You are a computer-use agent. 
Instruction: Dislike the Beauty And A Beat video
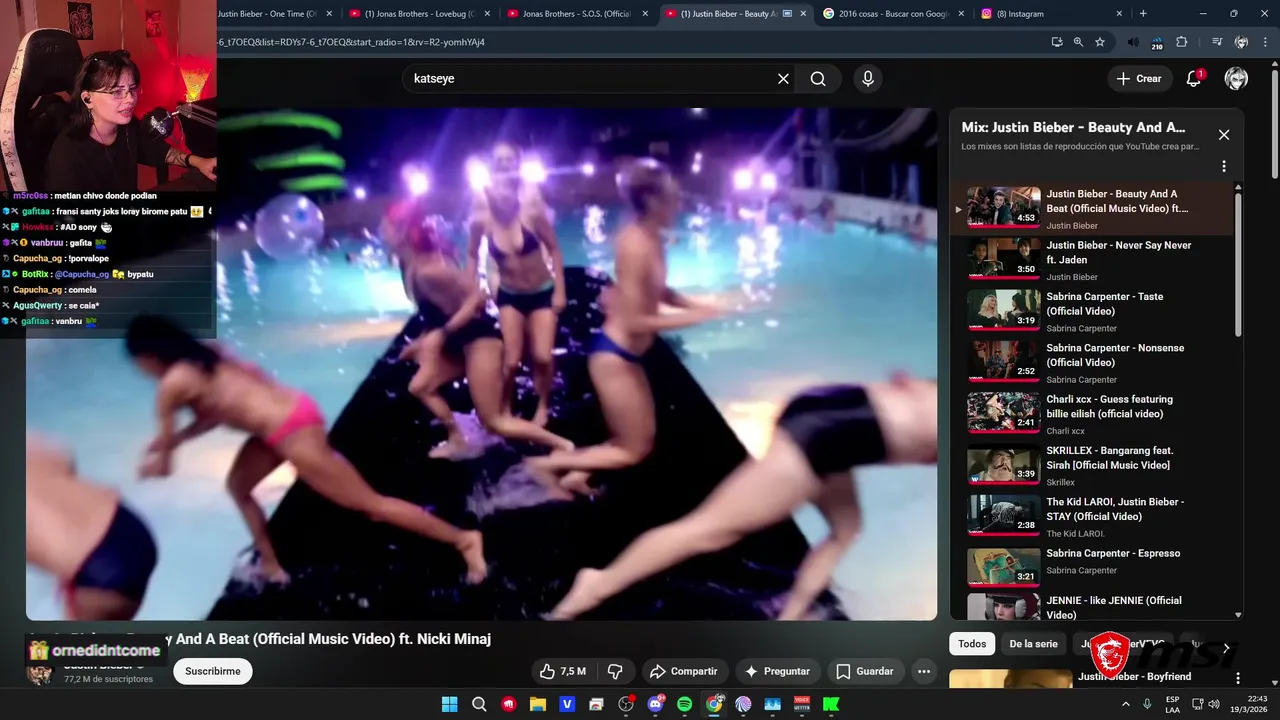point(616,671)
